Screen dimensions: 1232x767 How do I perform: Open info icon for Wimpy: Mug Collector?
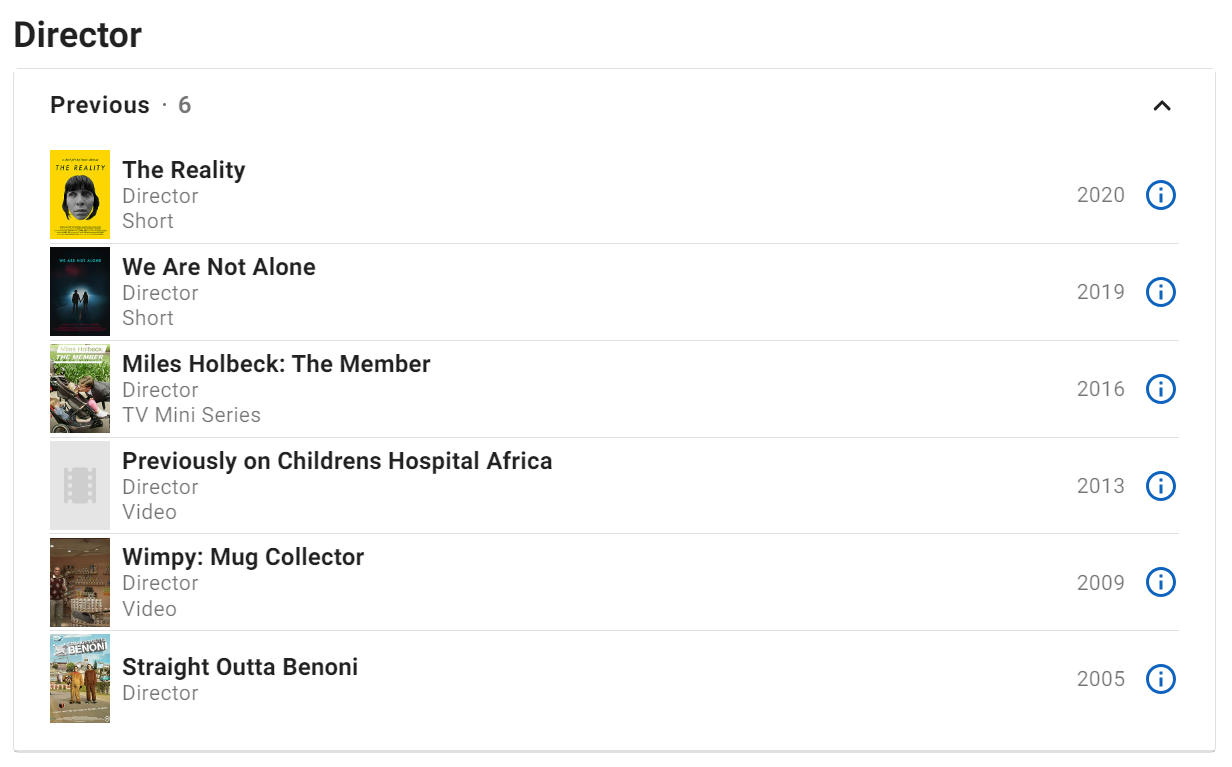point(1160,582)
